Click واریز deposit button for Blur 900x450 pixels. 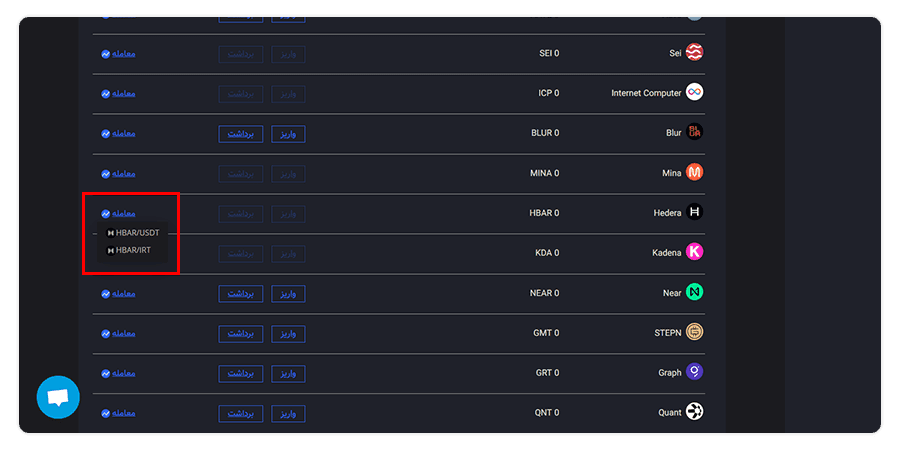point(288,134)
